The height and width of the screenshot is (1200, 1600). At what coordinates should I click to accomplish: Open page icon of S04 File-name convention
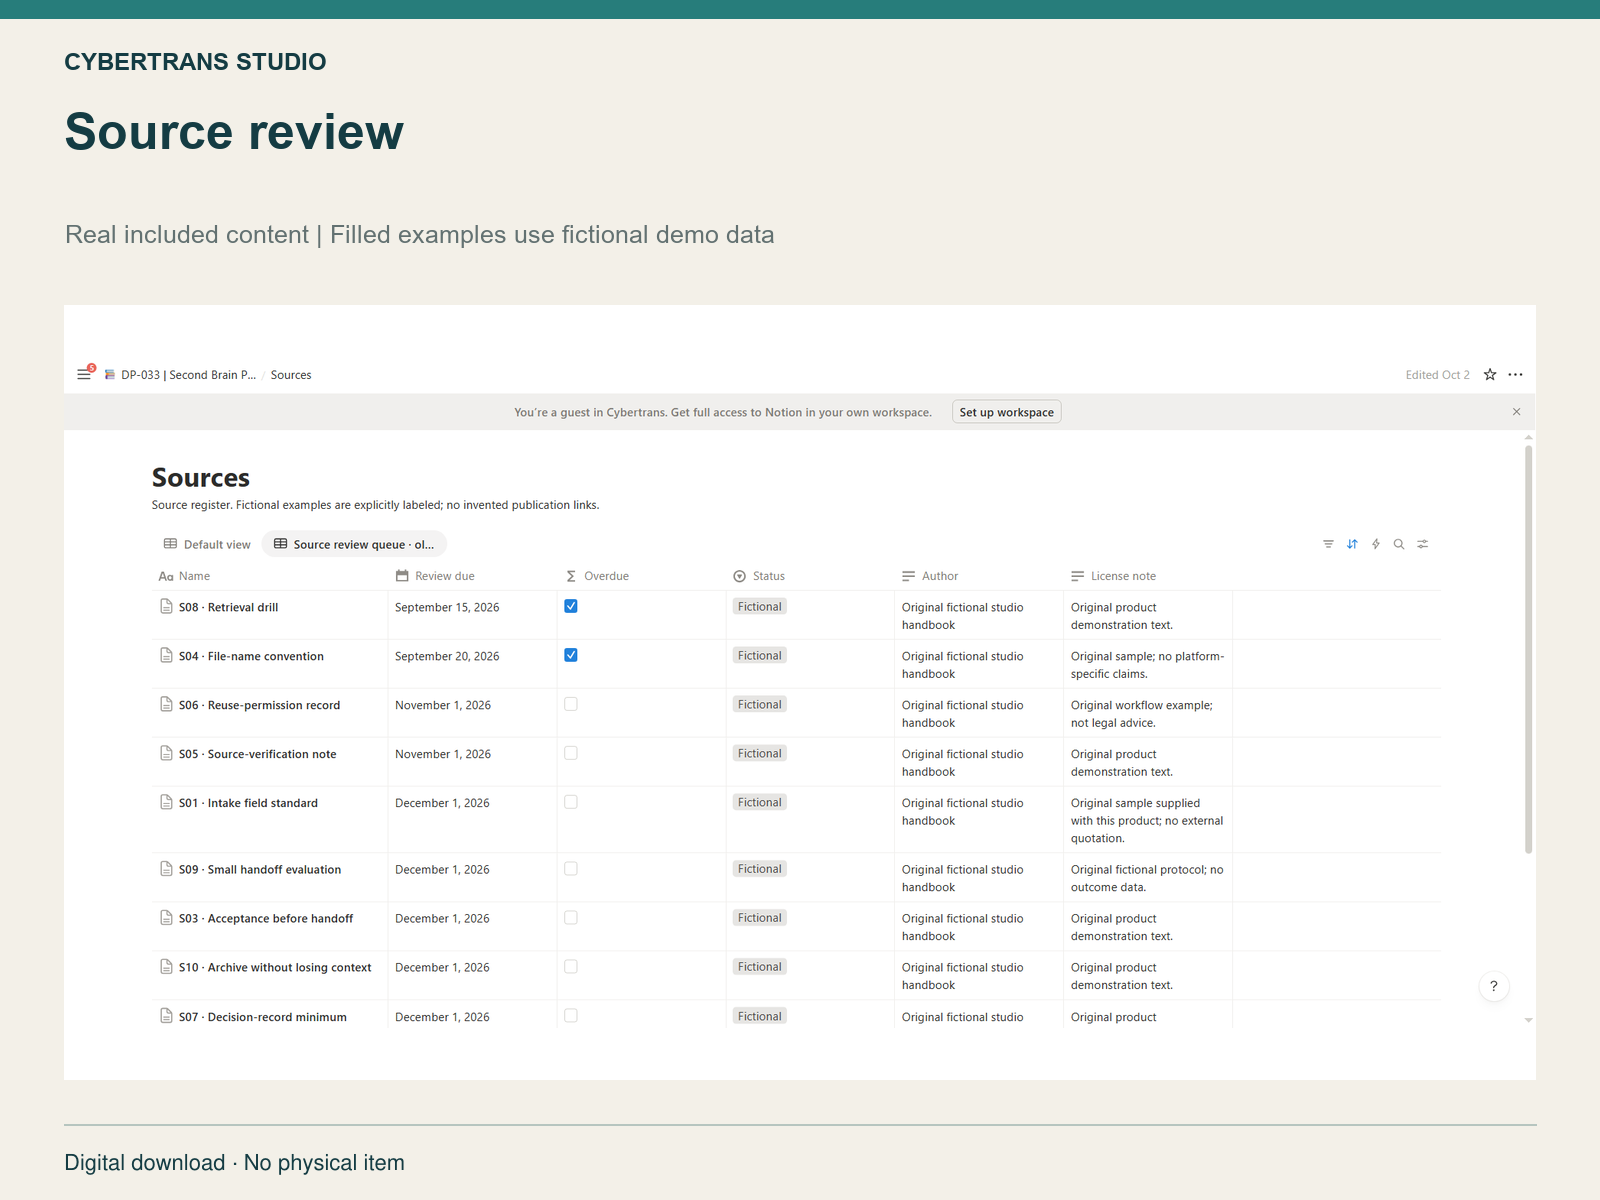[x=167, y=655]
